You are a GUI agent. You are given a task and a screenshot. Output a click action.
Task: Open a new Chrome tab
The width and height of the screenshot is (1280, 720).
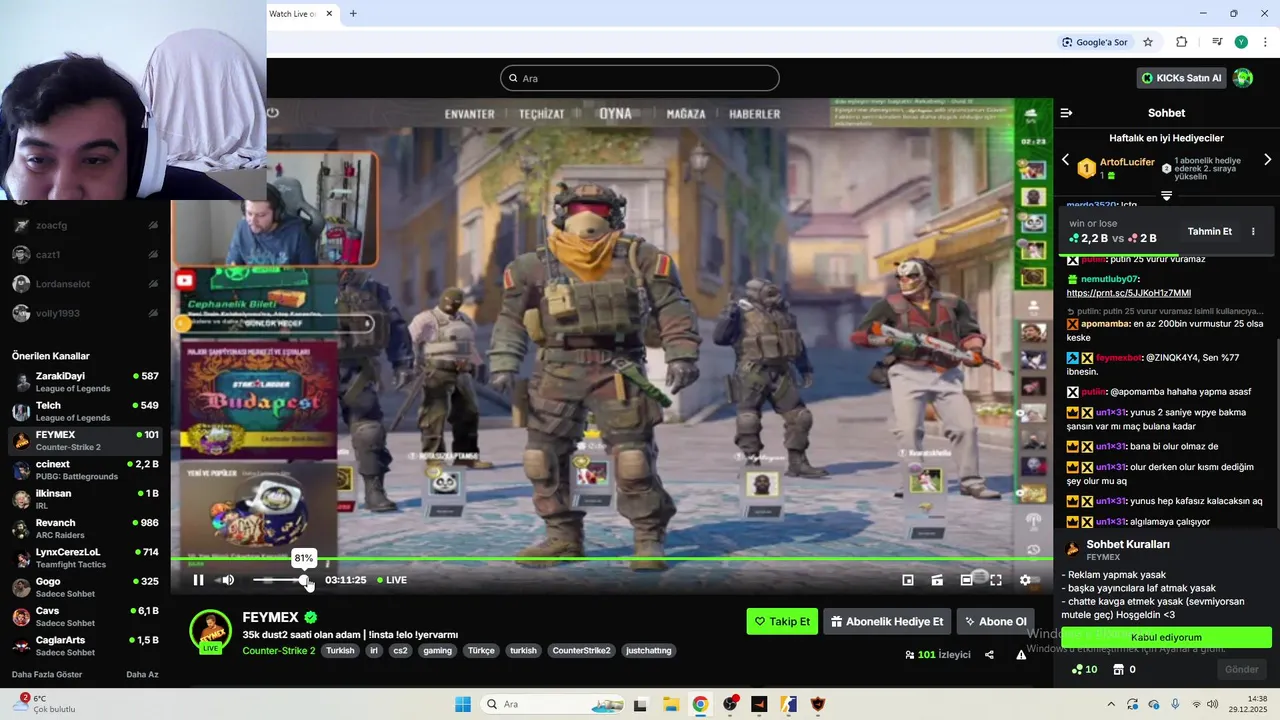(353, 13)
